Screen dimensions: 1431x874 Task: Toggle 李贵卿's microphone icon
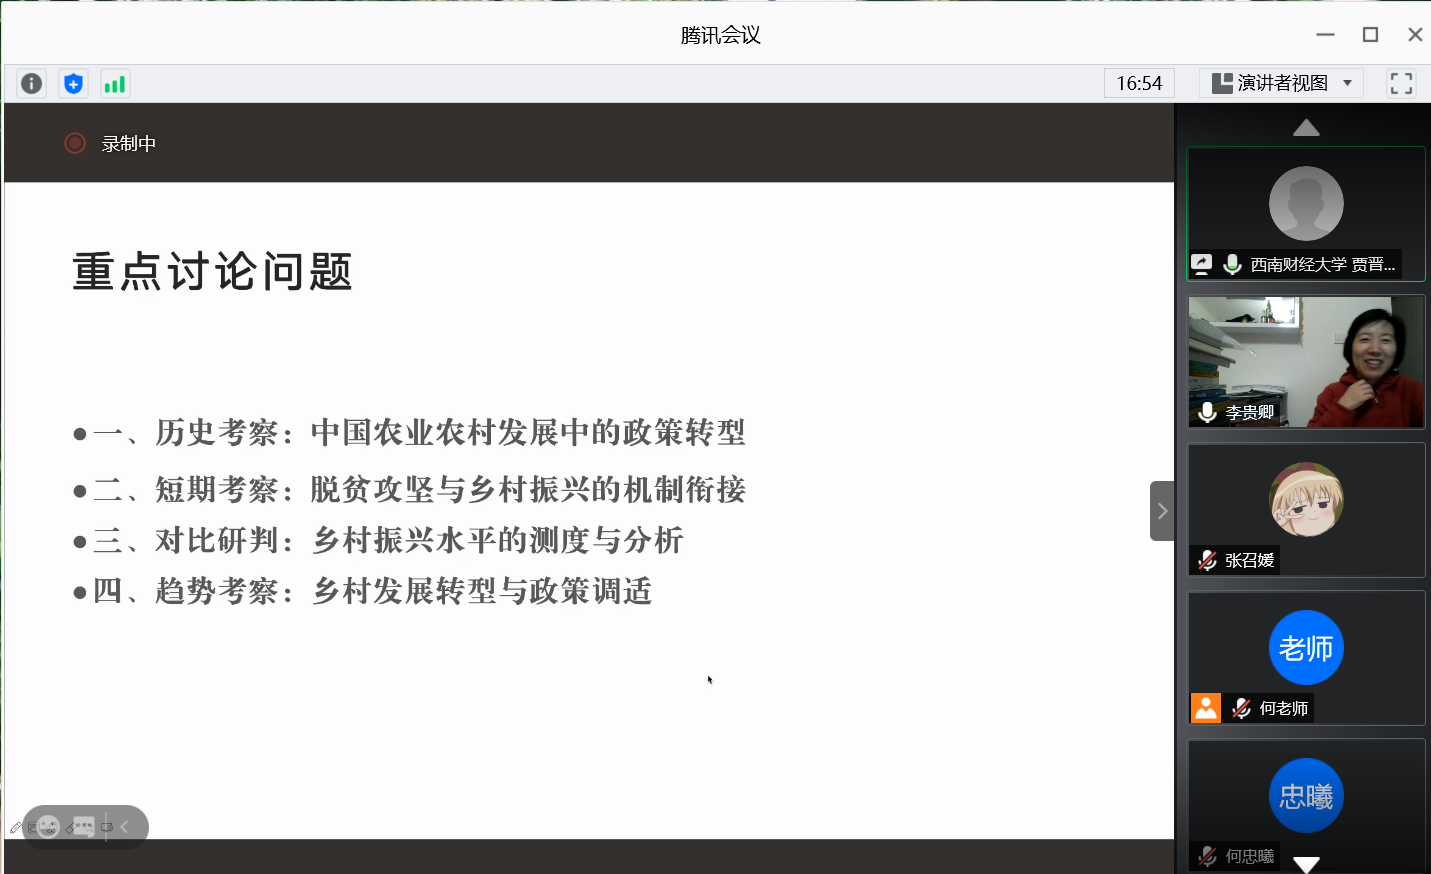tap(1208, 412)
